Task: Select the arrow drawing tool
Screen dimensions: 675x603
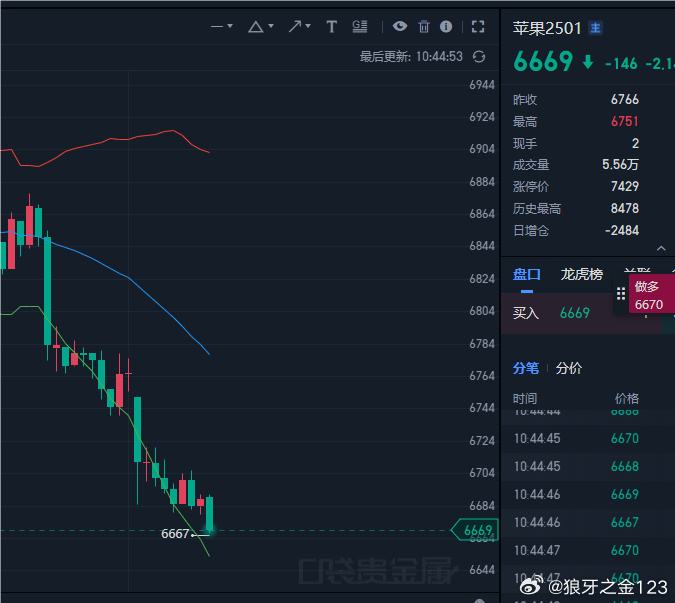Action: click(x=295, y=27)
